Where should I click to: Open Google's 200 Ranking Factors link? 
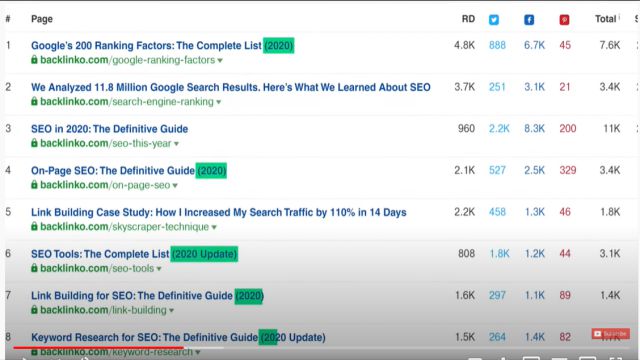pos(146,45)
